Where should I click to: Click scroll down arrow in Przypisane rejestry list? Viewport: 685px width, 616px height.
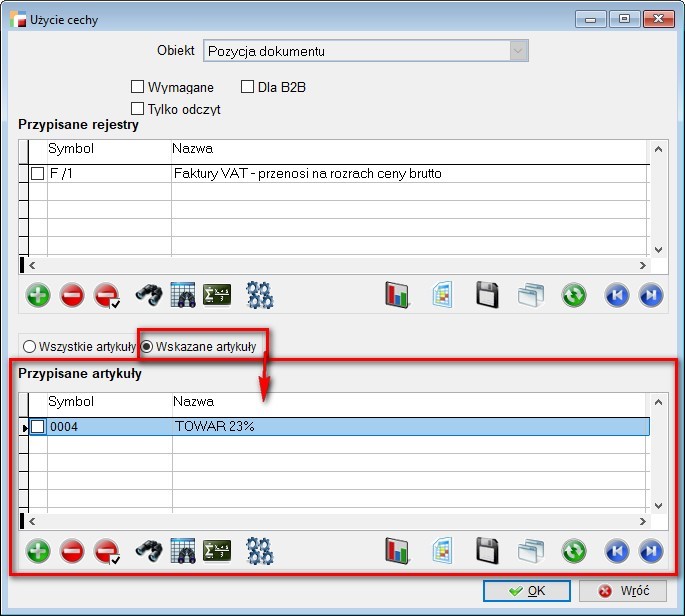tap(659, 250)
